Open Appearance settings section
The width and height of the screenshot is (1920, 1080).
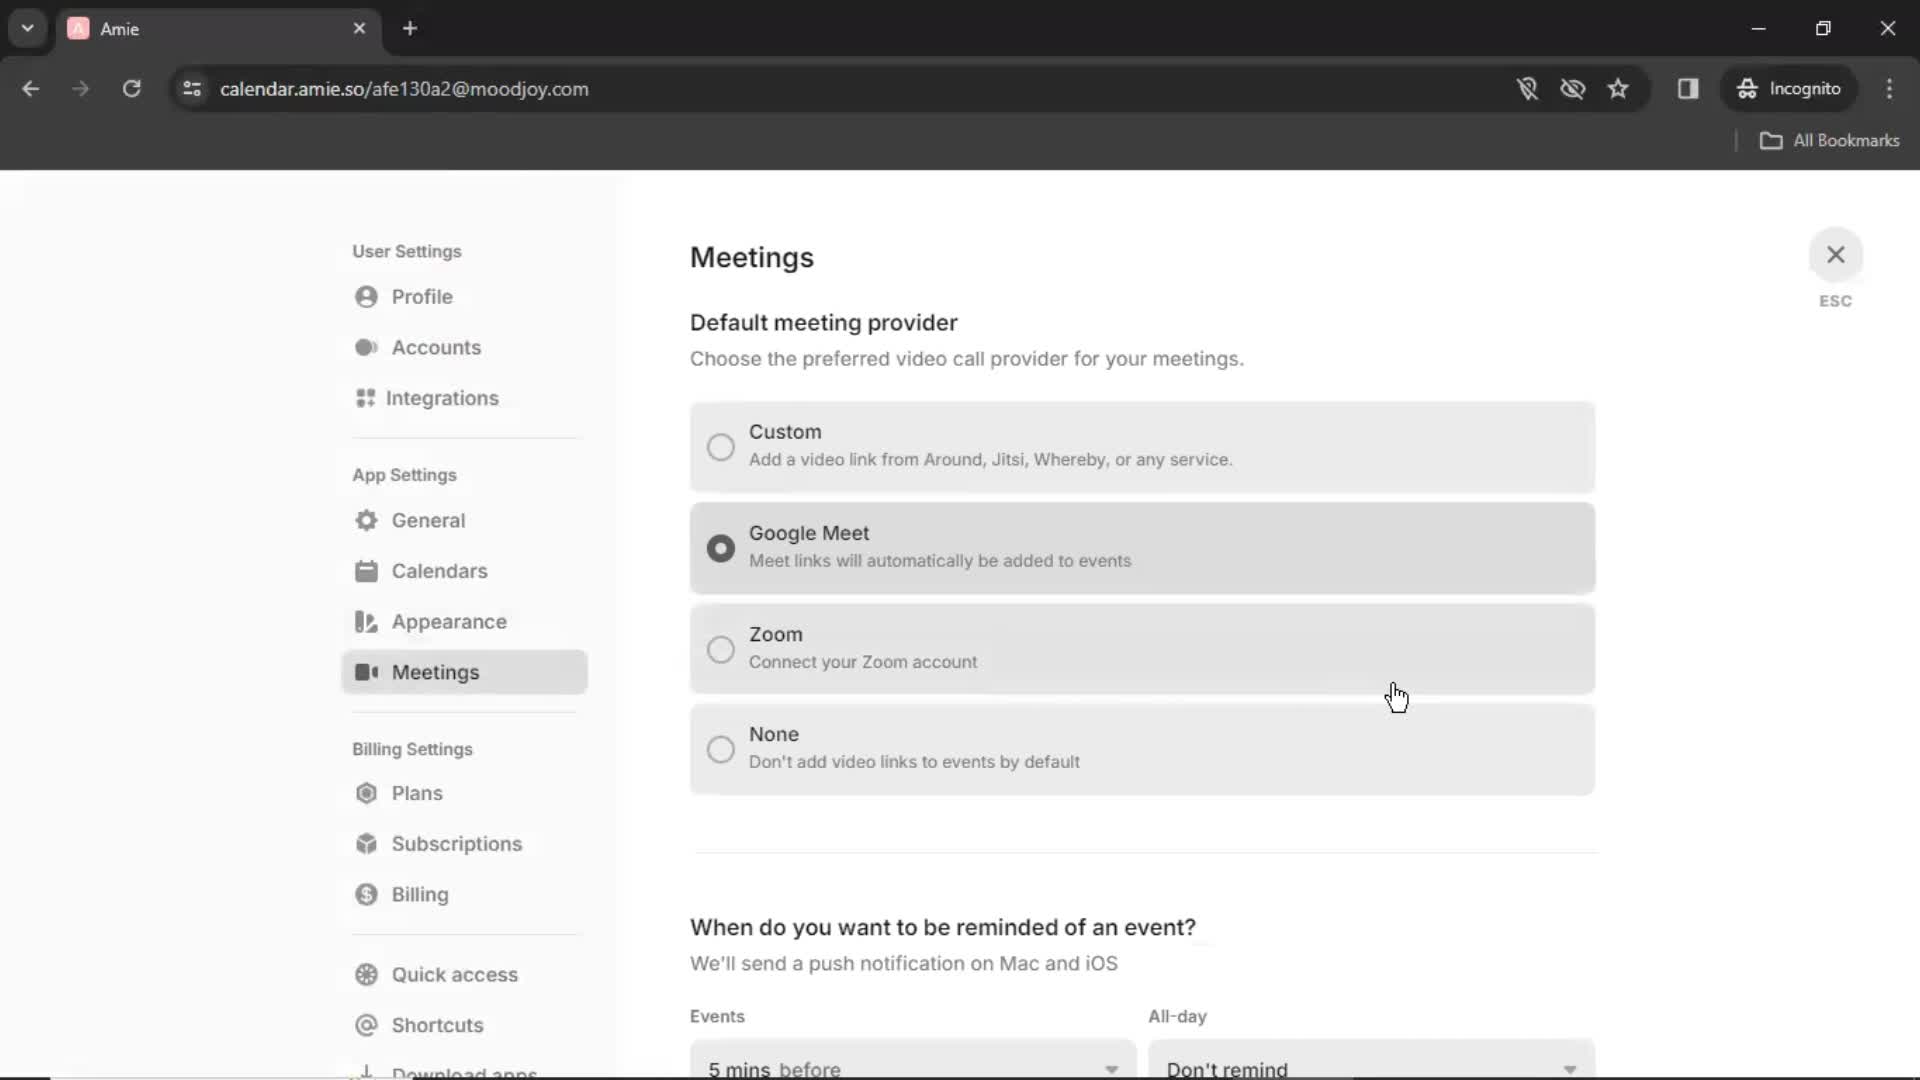coord(448,621)
